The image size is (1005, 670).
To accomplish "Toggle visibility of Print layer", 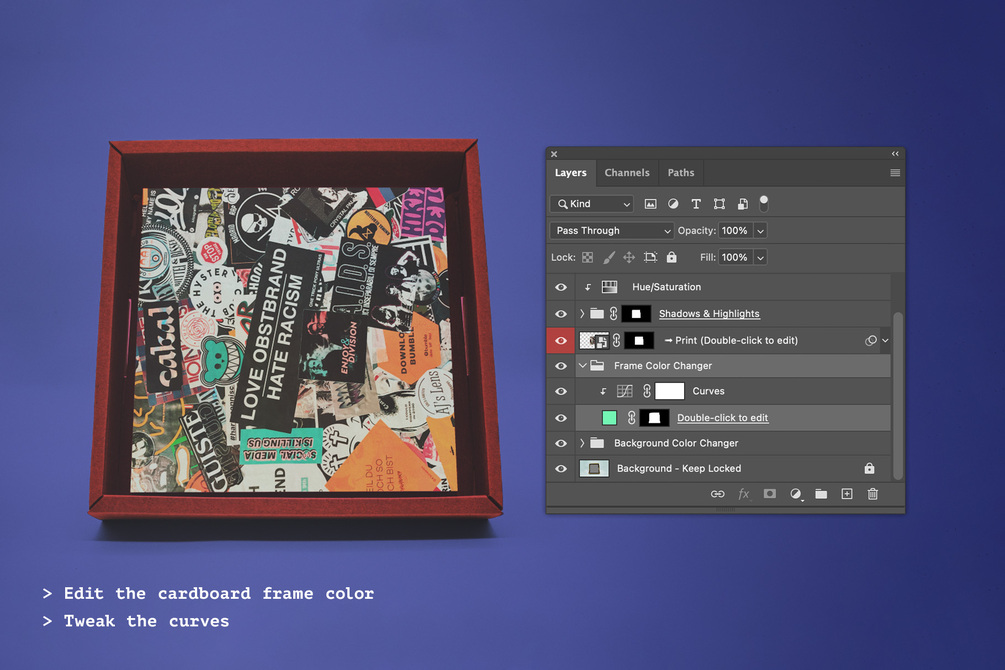I will point(561,340).
